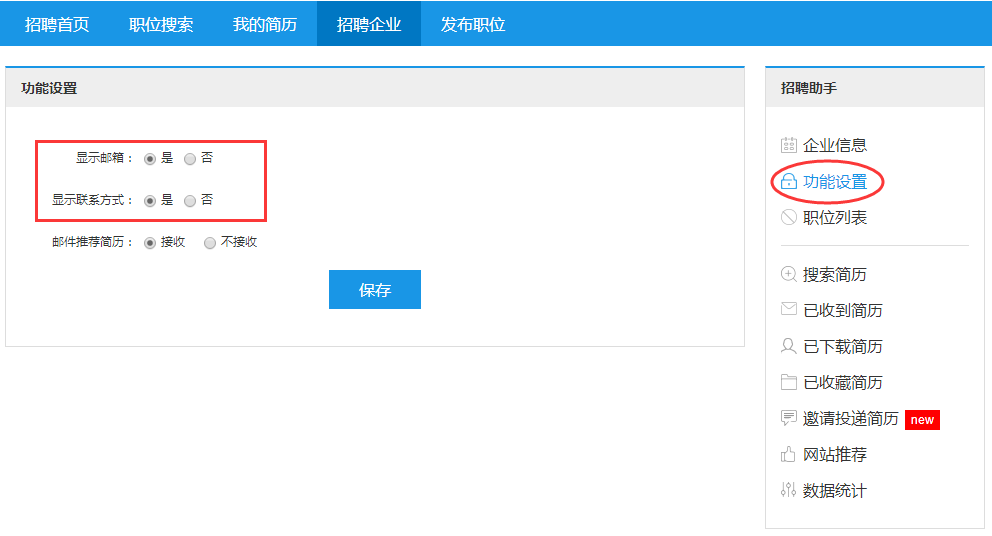Choose 不接收 for 邮件推荐简历
The width and height of the screenshot is (992, 536).
click(210, 243)
